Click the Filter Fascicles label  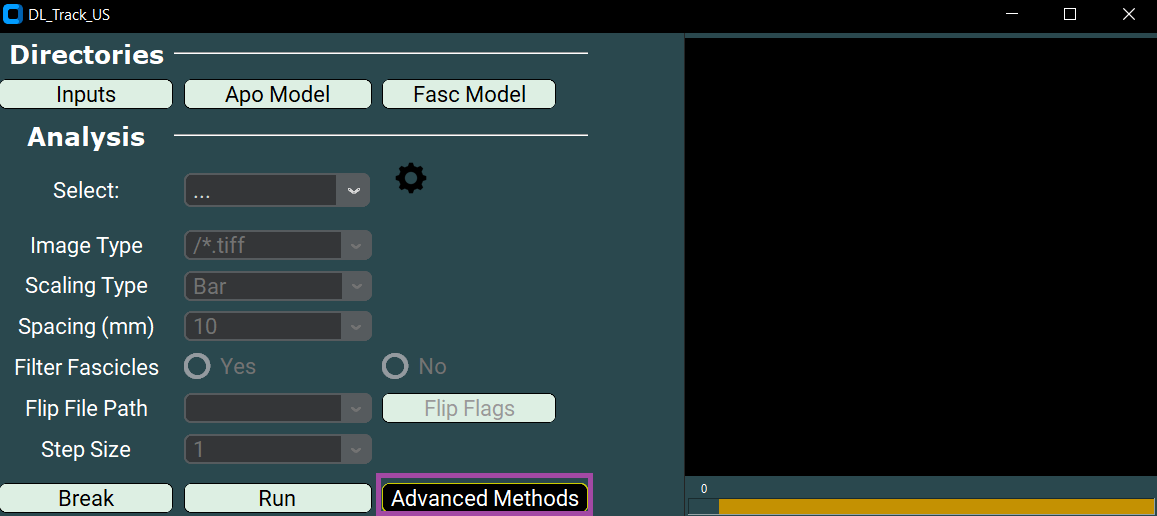[86, 367]
